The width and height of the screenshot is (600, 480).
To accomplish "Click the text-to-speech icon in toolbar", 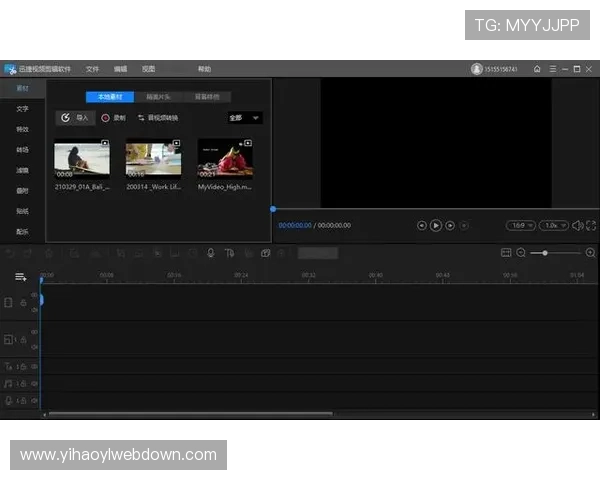I will point(230,253).
